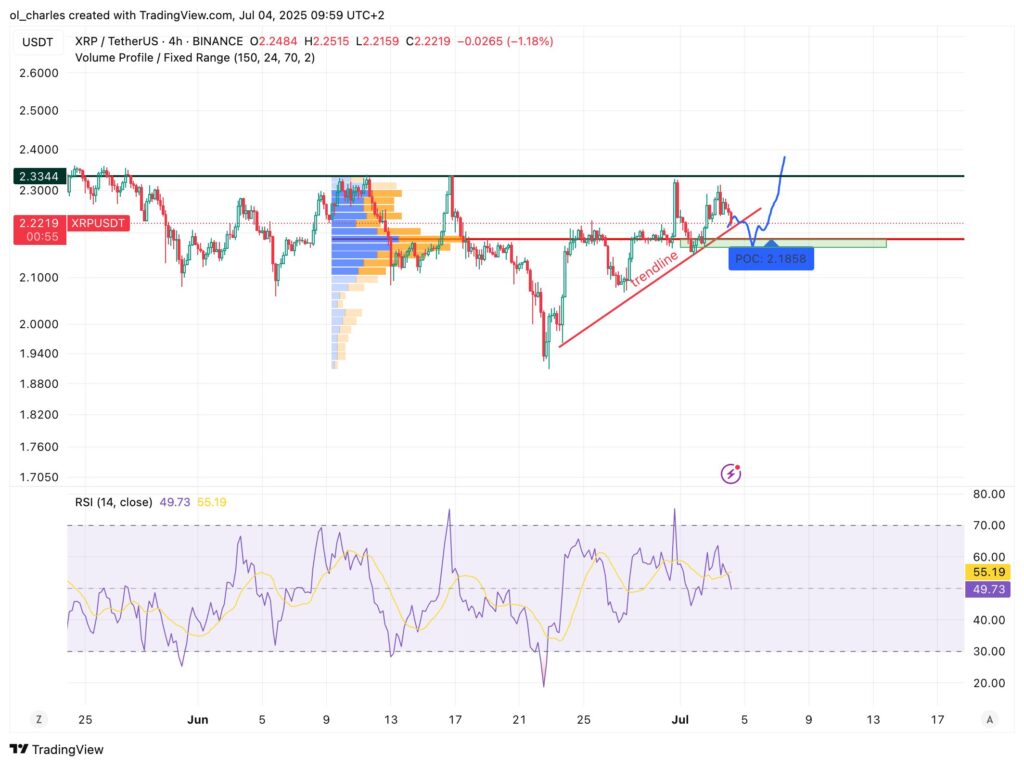Click the "Z" timezone button below the chart
Viewport: 1024px width, 766px height.
[x=38, y=719]
